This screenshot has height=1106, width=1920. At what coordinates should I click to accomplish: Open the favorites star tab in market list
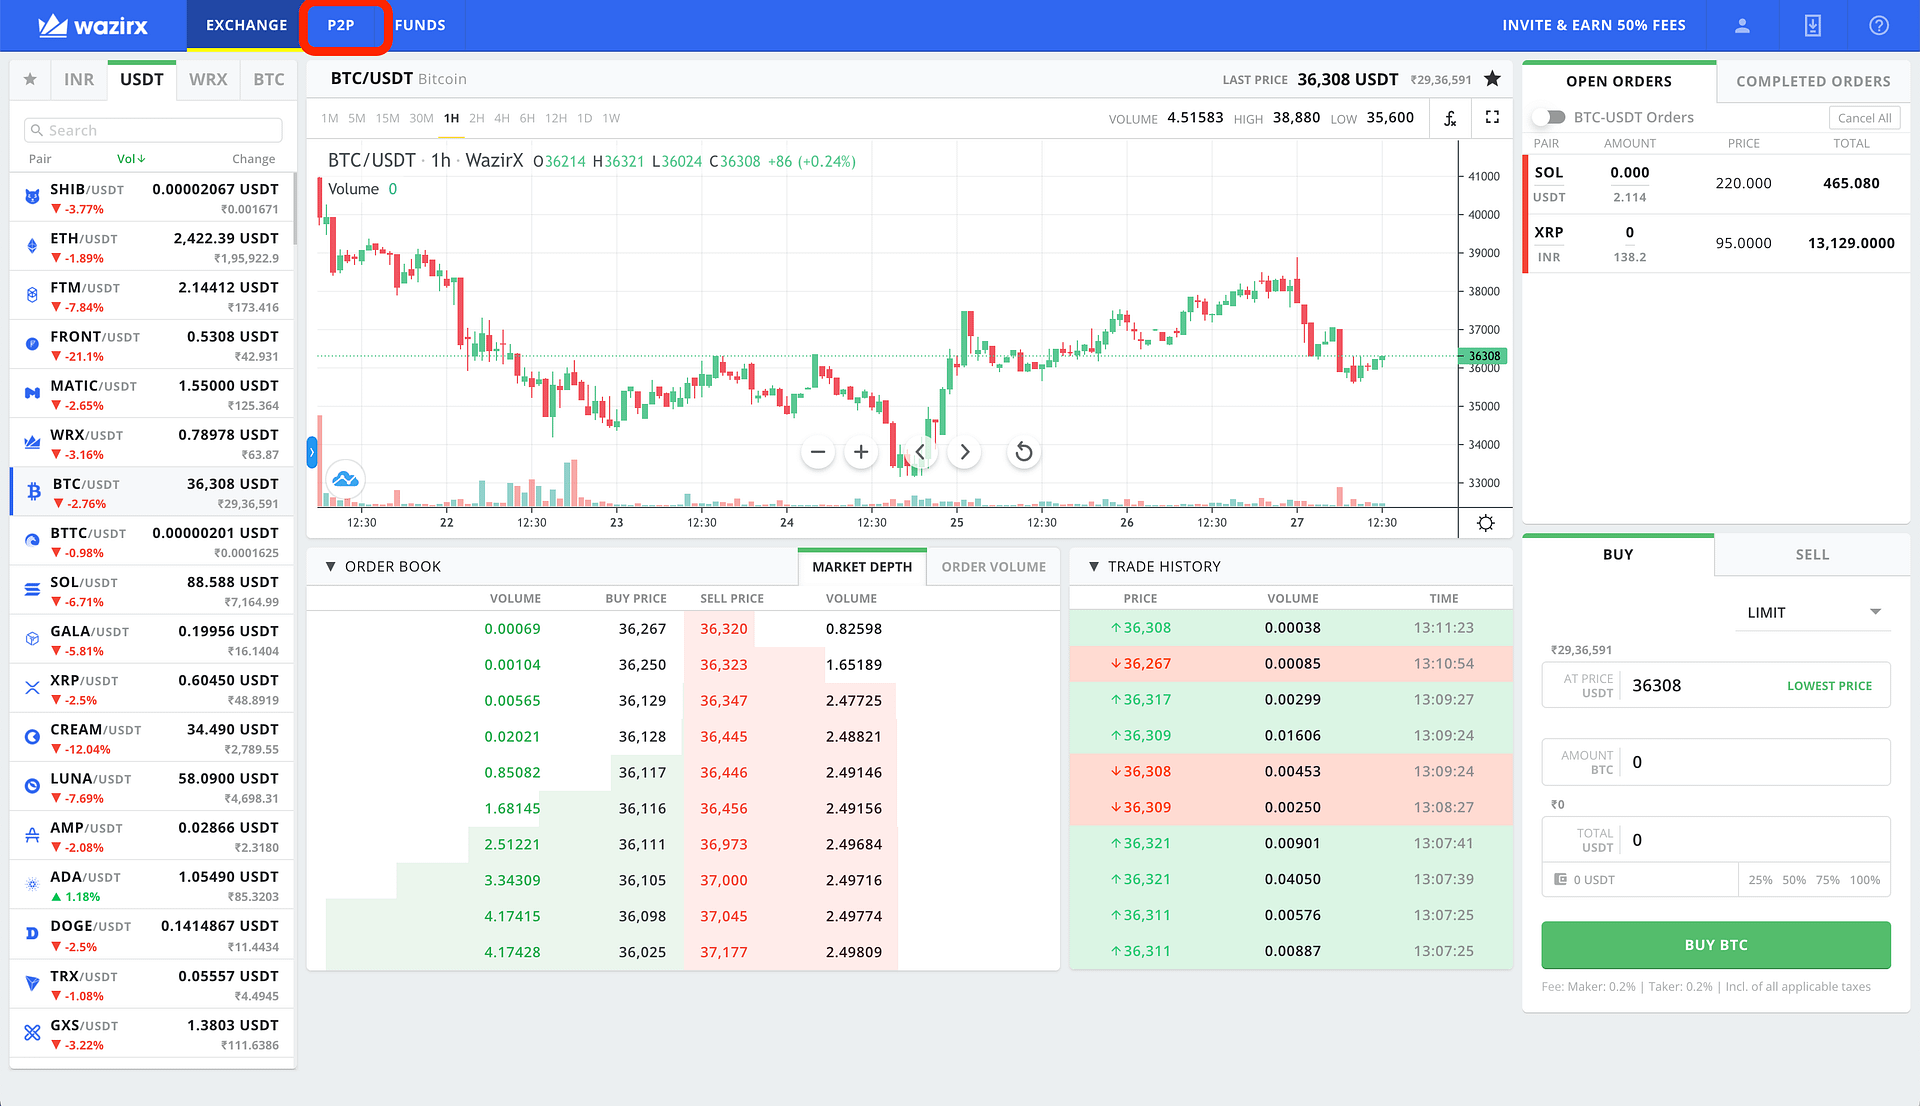click(30, 79)
